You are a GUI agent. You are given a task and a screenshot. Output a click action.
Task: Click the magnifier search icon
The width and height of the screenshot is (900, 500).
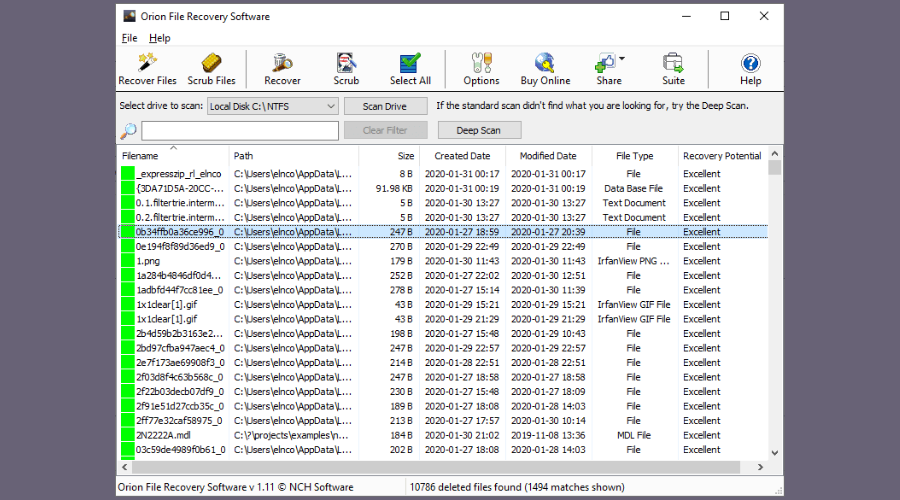(129, 131)
